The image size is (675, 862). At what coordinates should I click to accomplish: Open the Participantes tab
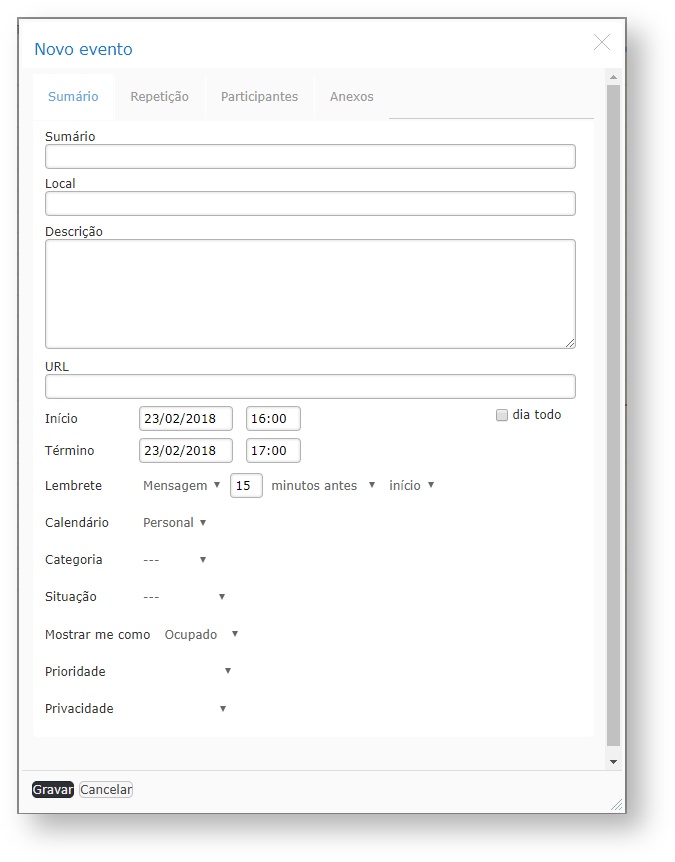(259, 97)
